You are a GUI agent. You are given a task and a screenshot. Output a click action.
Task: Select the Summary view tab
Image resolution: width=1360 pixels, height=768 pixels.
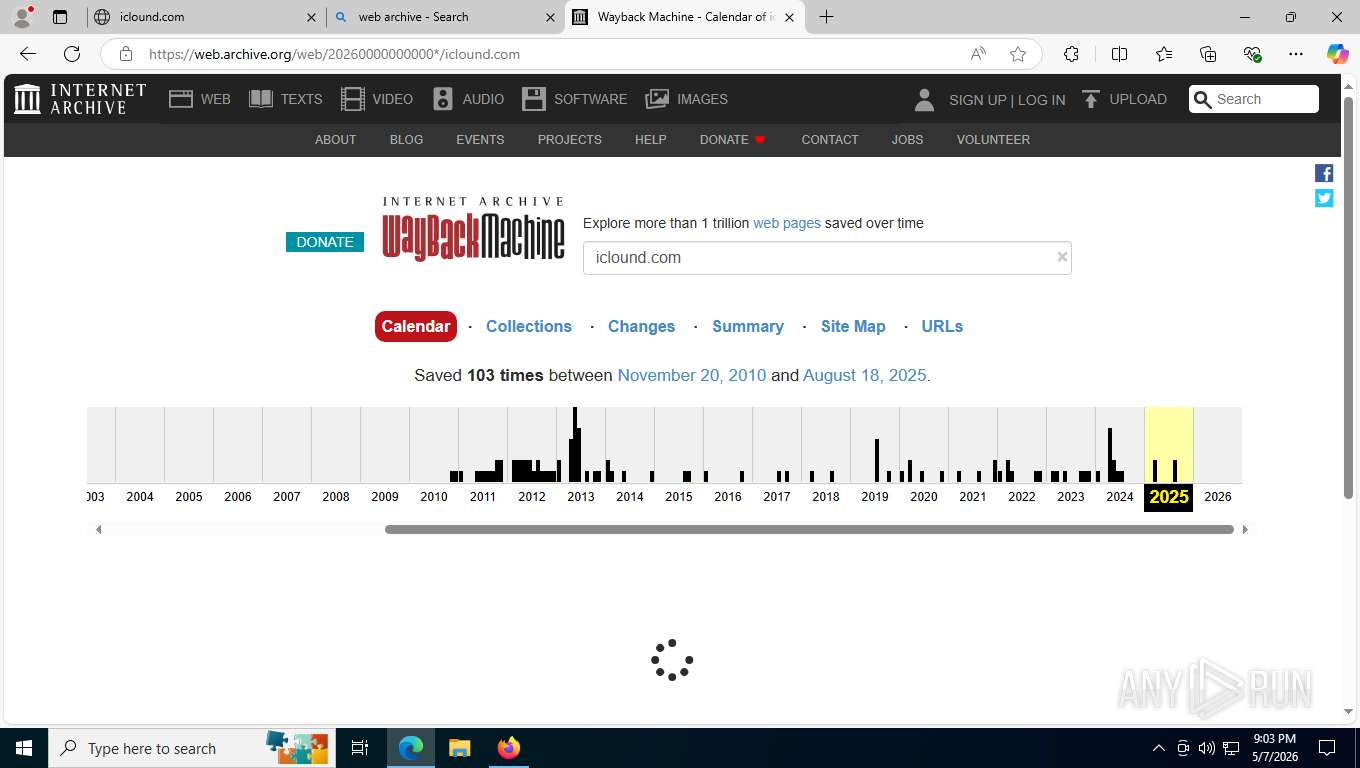748,326
